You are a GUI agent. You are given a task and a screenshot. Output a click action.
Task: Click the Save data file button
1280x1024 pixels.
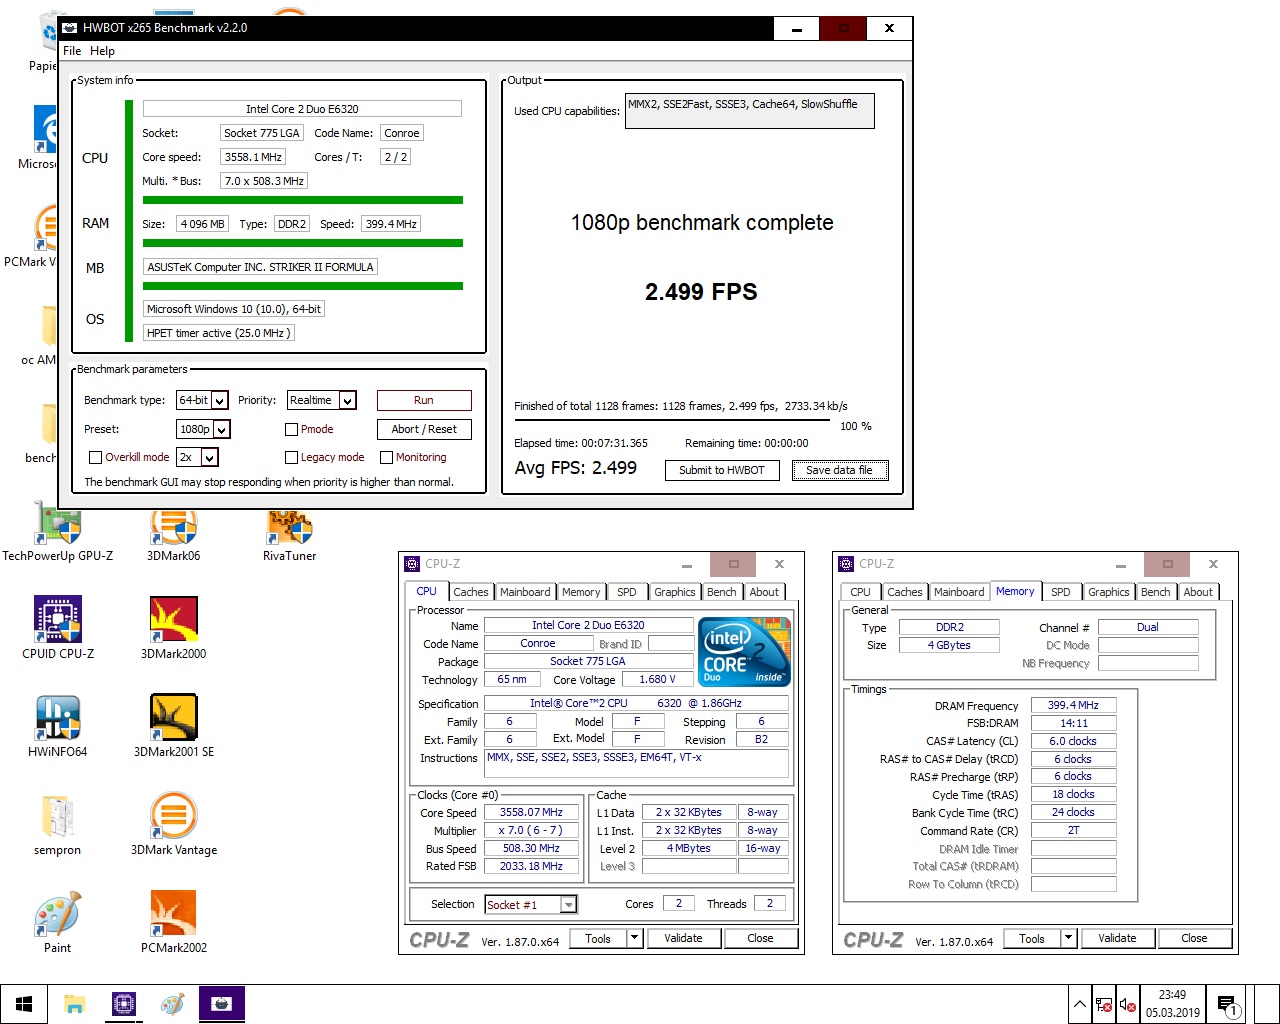840,470
